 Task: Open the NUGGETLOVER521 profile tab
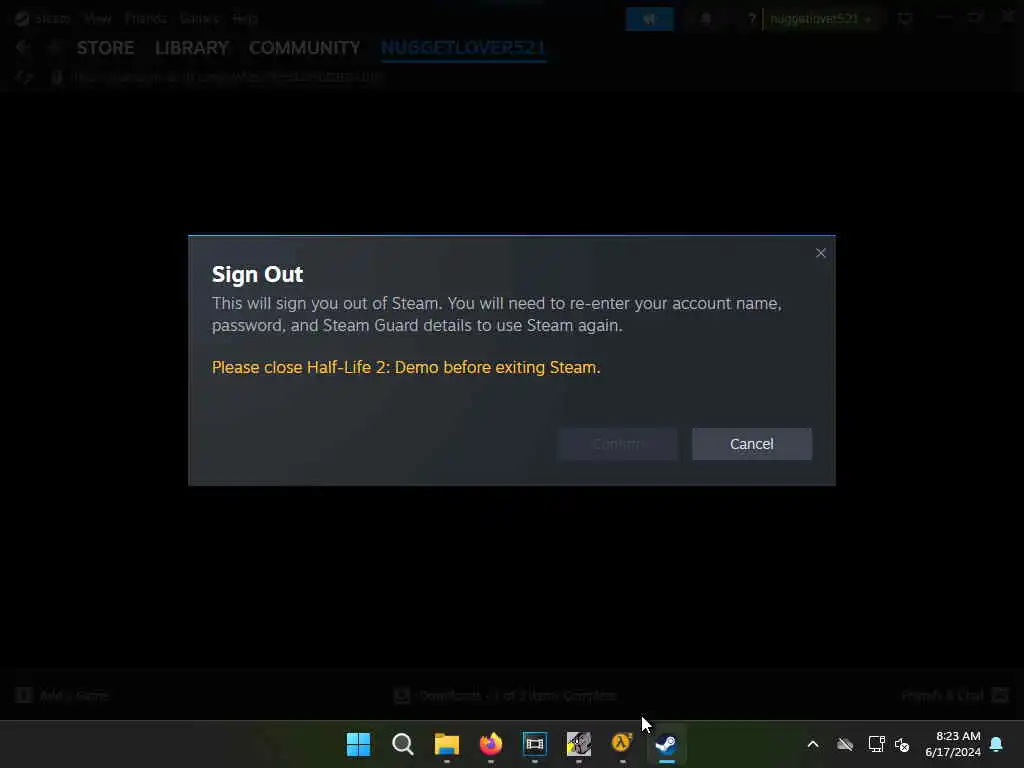463,48
